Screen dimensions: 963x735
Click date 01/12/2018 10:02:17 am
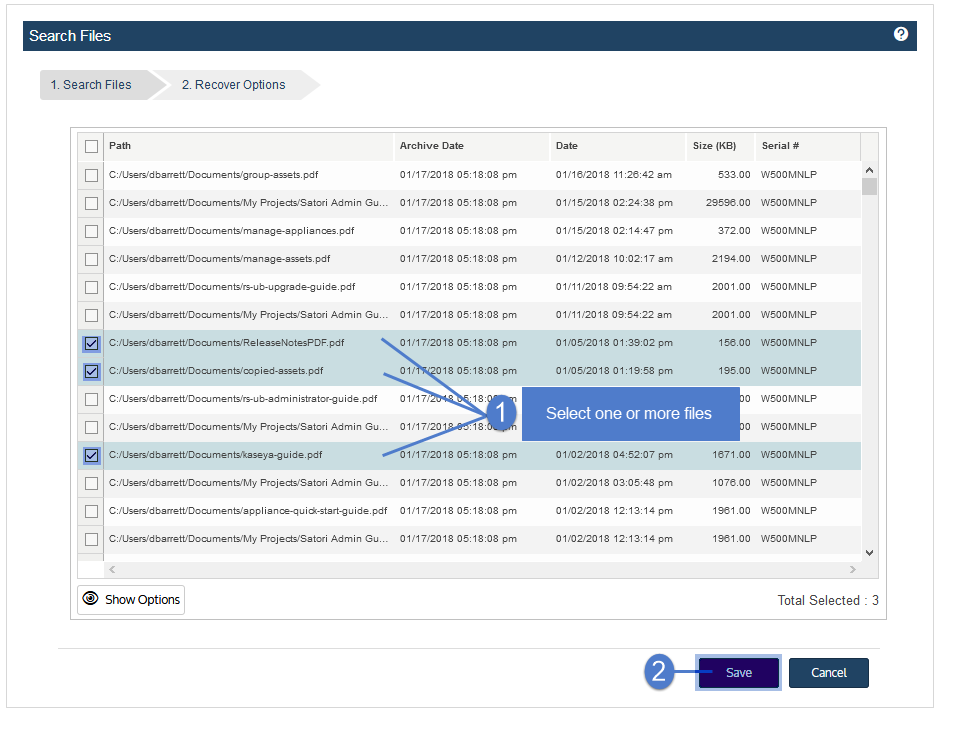click(x=614, y=259)
